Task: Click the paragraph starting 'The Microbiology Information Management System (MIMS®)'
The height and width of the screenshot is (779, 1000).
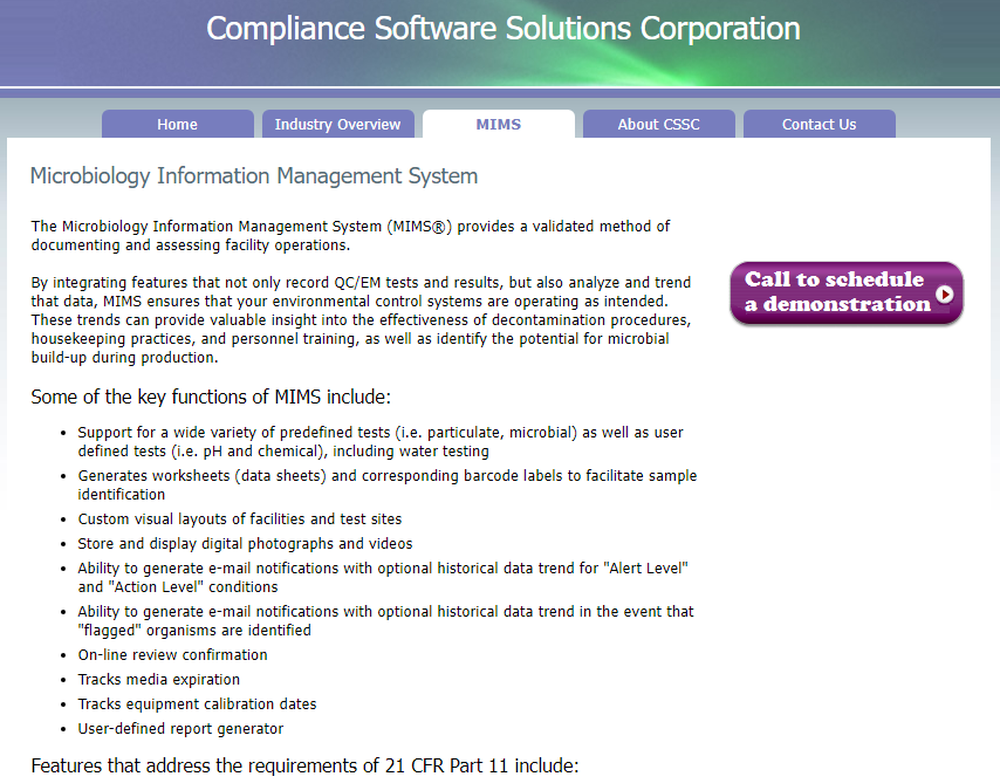Action: click(x=351, y=235)
